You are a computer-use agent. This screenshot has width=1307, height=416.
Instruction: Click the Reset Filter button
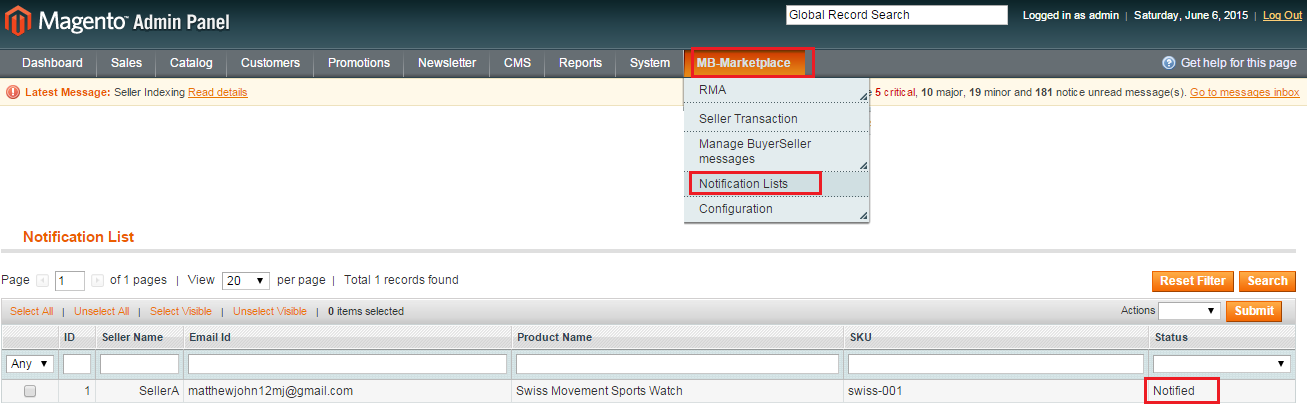coord(1193,281)
